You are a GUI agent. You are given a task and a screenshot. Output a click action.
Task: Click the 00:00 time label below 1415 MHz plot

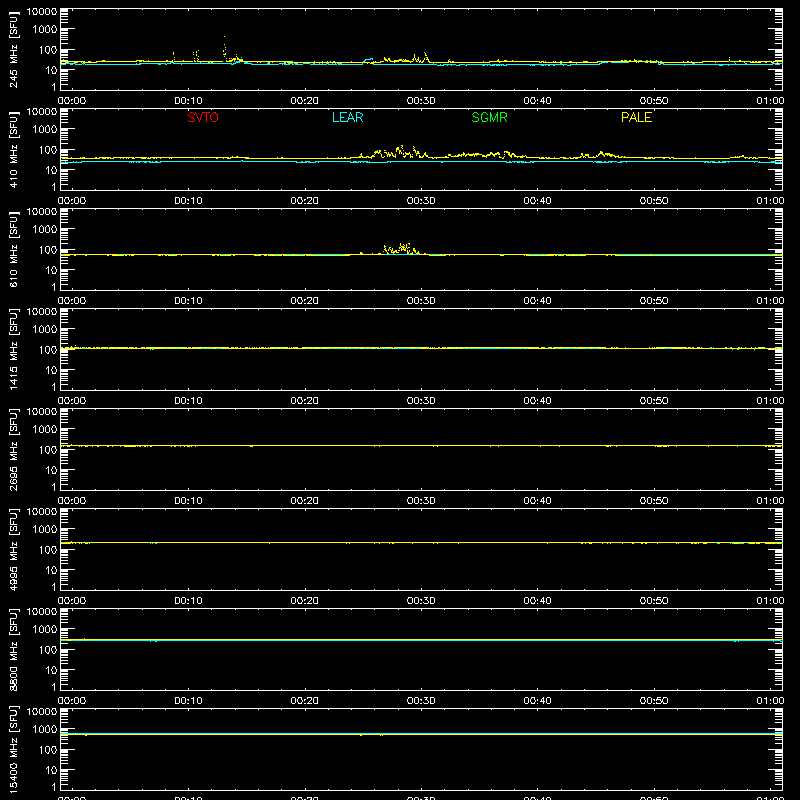click(72, 401)
